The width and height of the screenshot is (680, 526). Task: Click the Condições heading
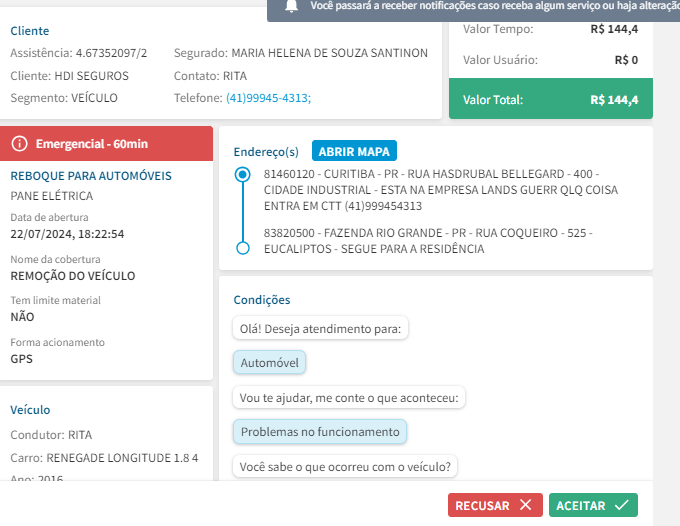262,300
